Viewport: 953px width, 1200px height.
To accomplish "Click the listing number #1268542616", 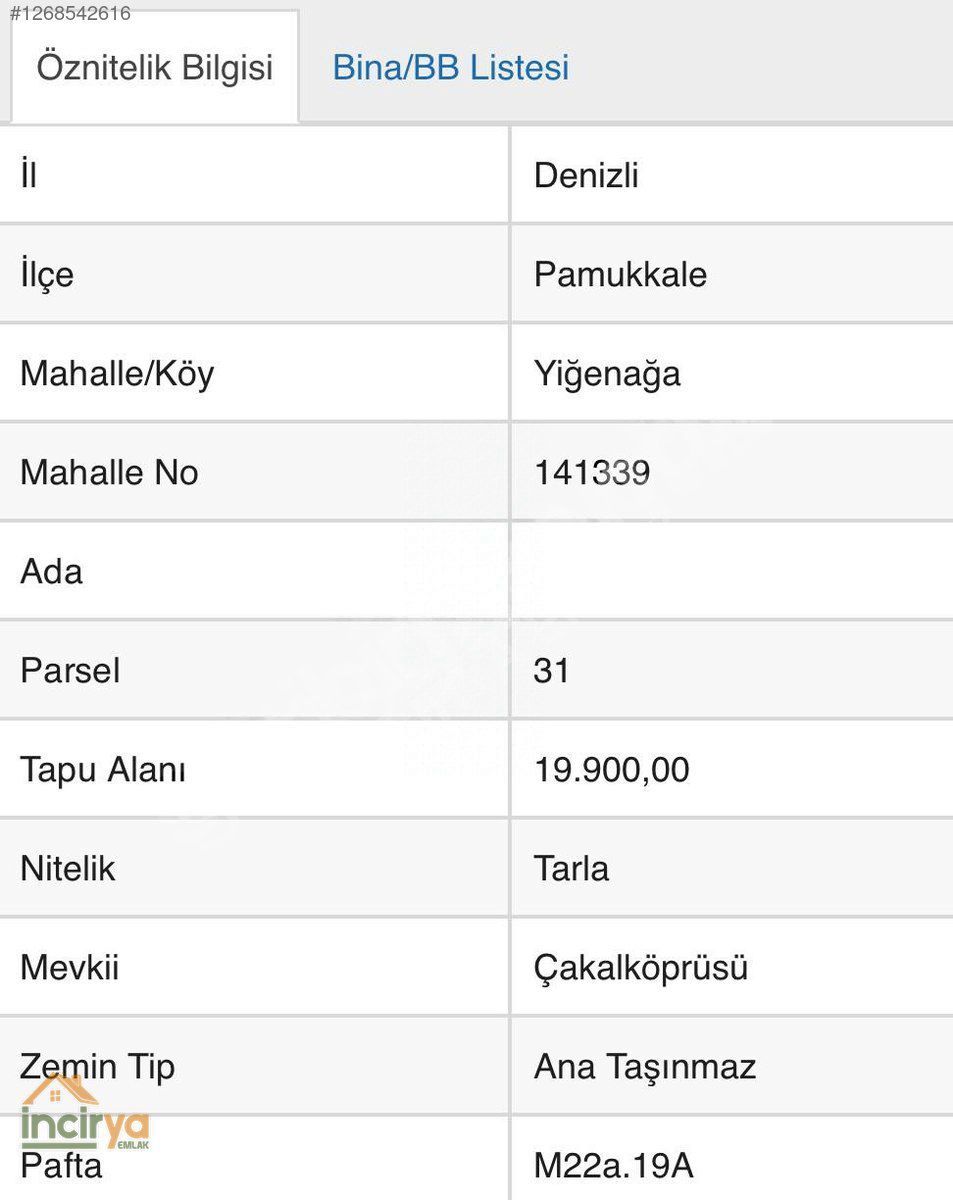I will [x=70, y=13].
